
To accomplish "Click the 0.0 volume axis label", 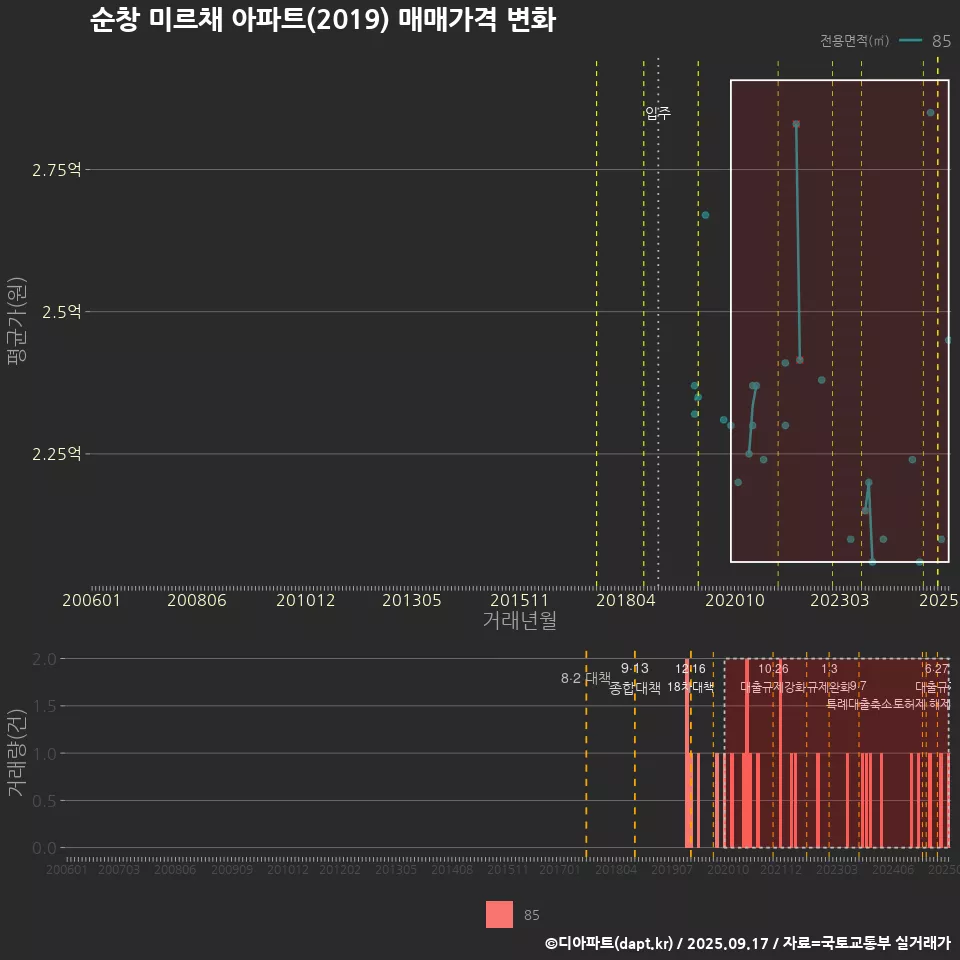I will point(44,848).
